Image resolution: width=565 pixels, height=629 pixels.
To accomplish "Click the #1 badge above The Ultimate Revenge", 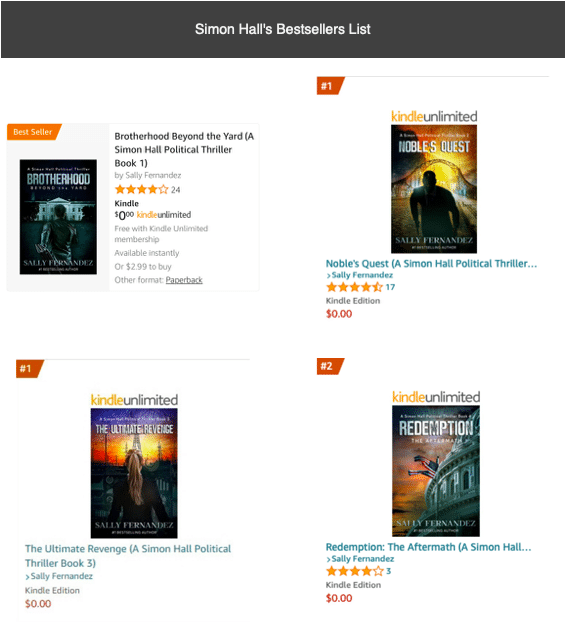I will [x=30, y=369].
